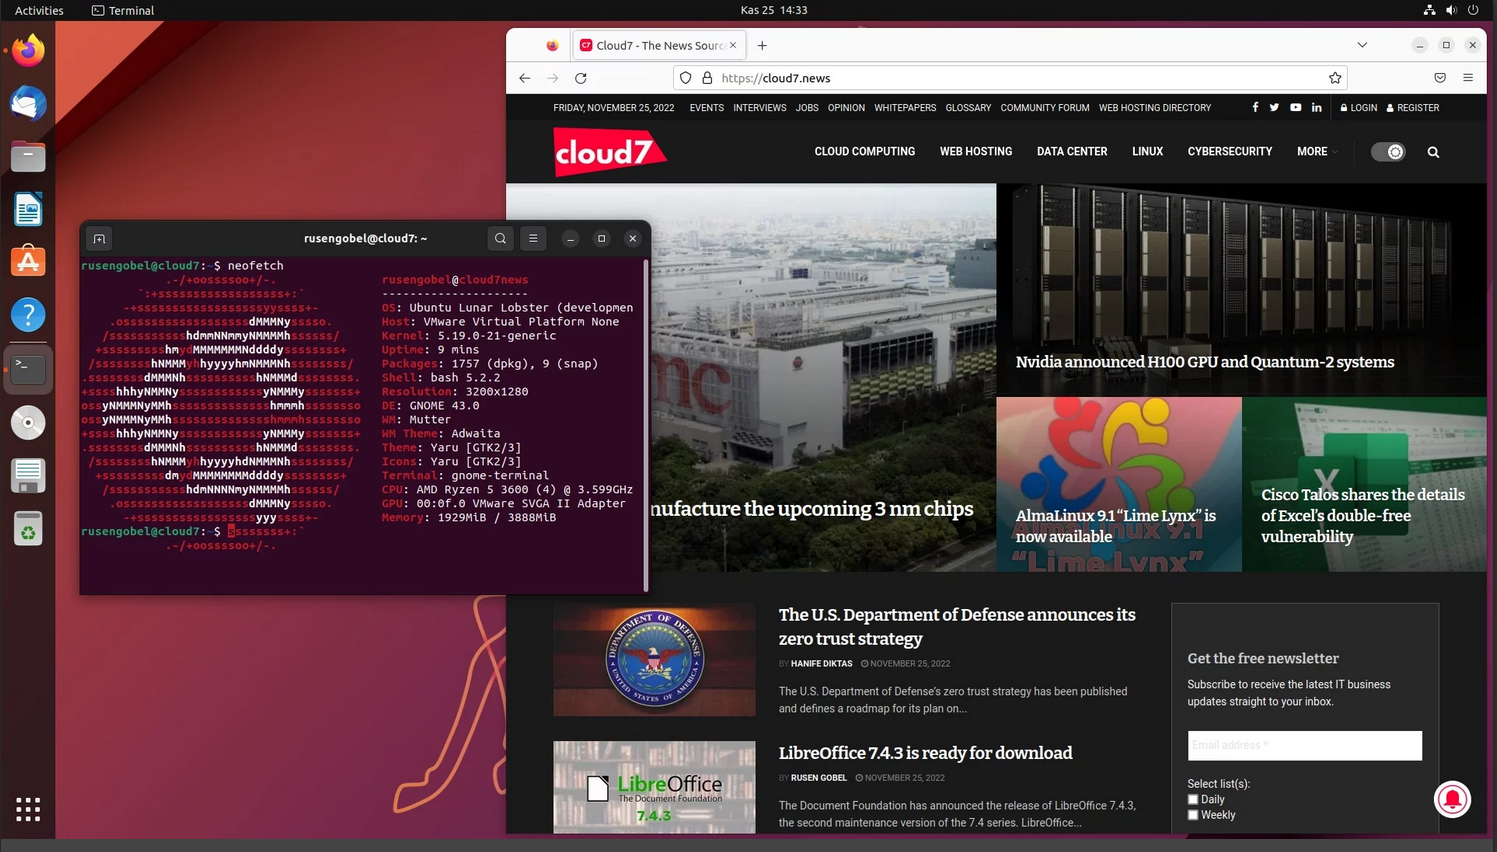This screenshot has height=852, width=1497.
Task: Click the LOGIN link
Action: click(x=1359, y=108)
